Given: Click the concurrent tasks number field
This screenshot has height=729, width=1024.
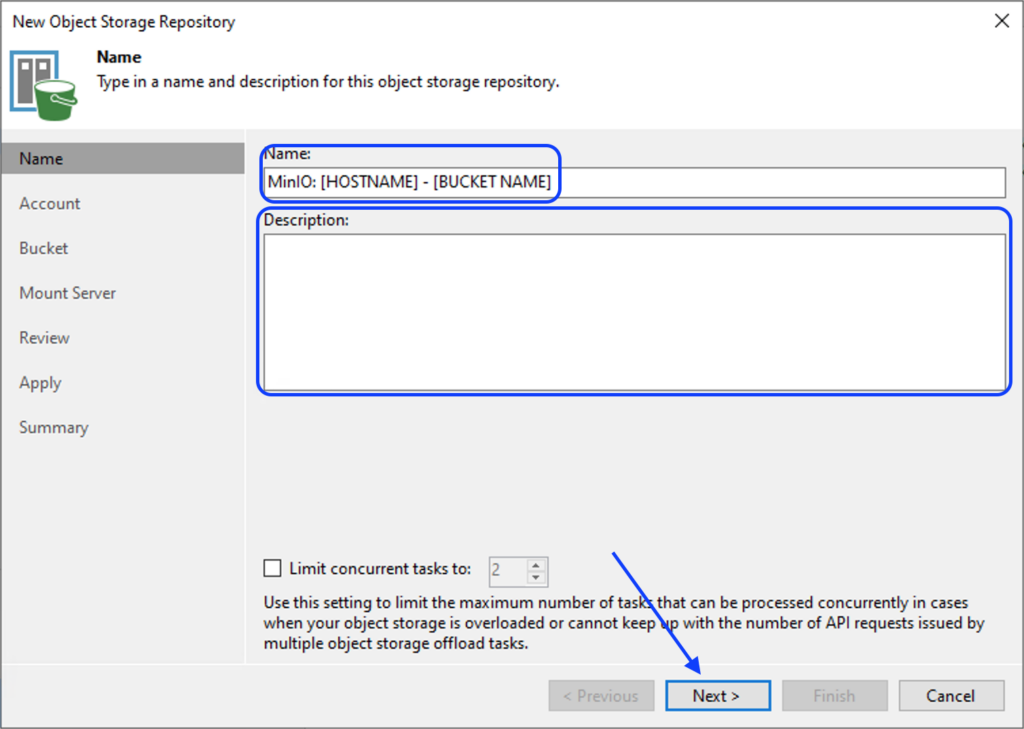Looking at the screenshot, I should pos(507,571).
